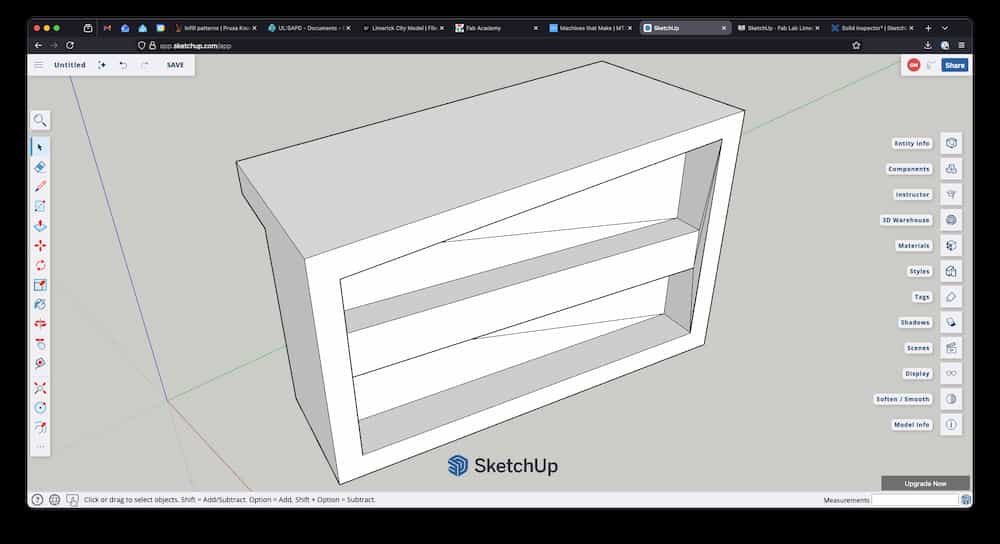Open the Entity Info panel icon
The height and width of the screenshot is (544, 1000).
coord(951,143)
